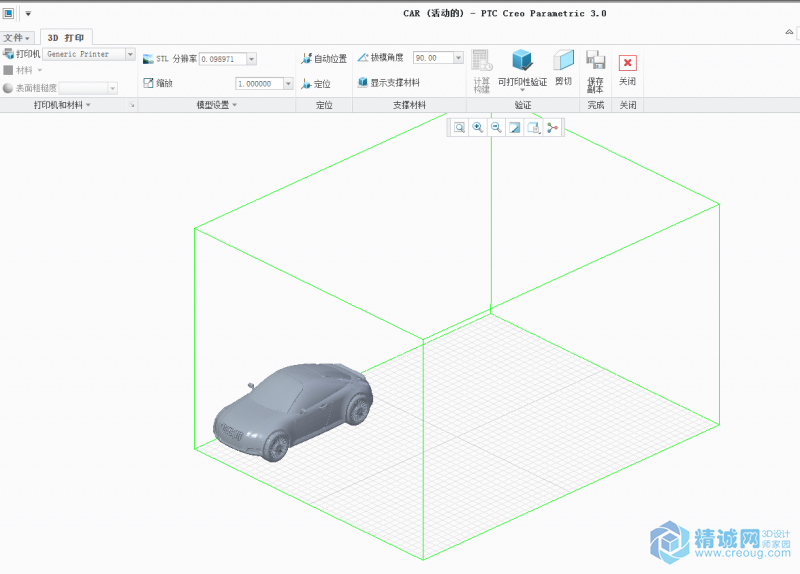
Task: Expand the STL 分辨率 value dropdown arrow
Action: pyautogui.click(x=252, y=59)
